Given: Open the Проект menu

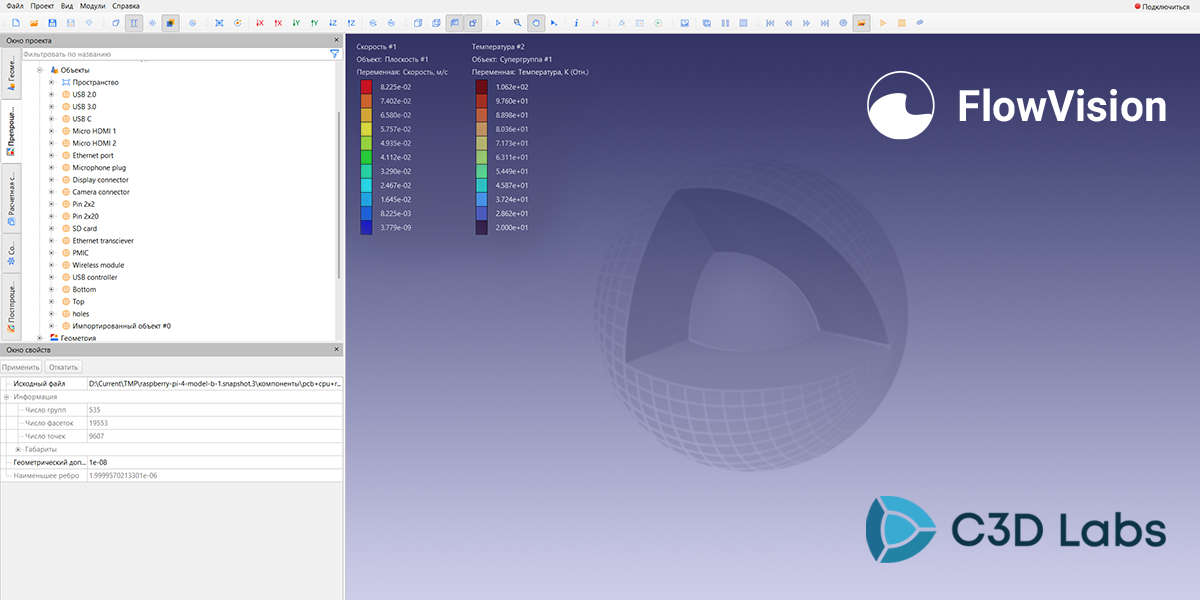Looking at the screenshot, I should click(x=42, y=6).
